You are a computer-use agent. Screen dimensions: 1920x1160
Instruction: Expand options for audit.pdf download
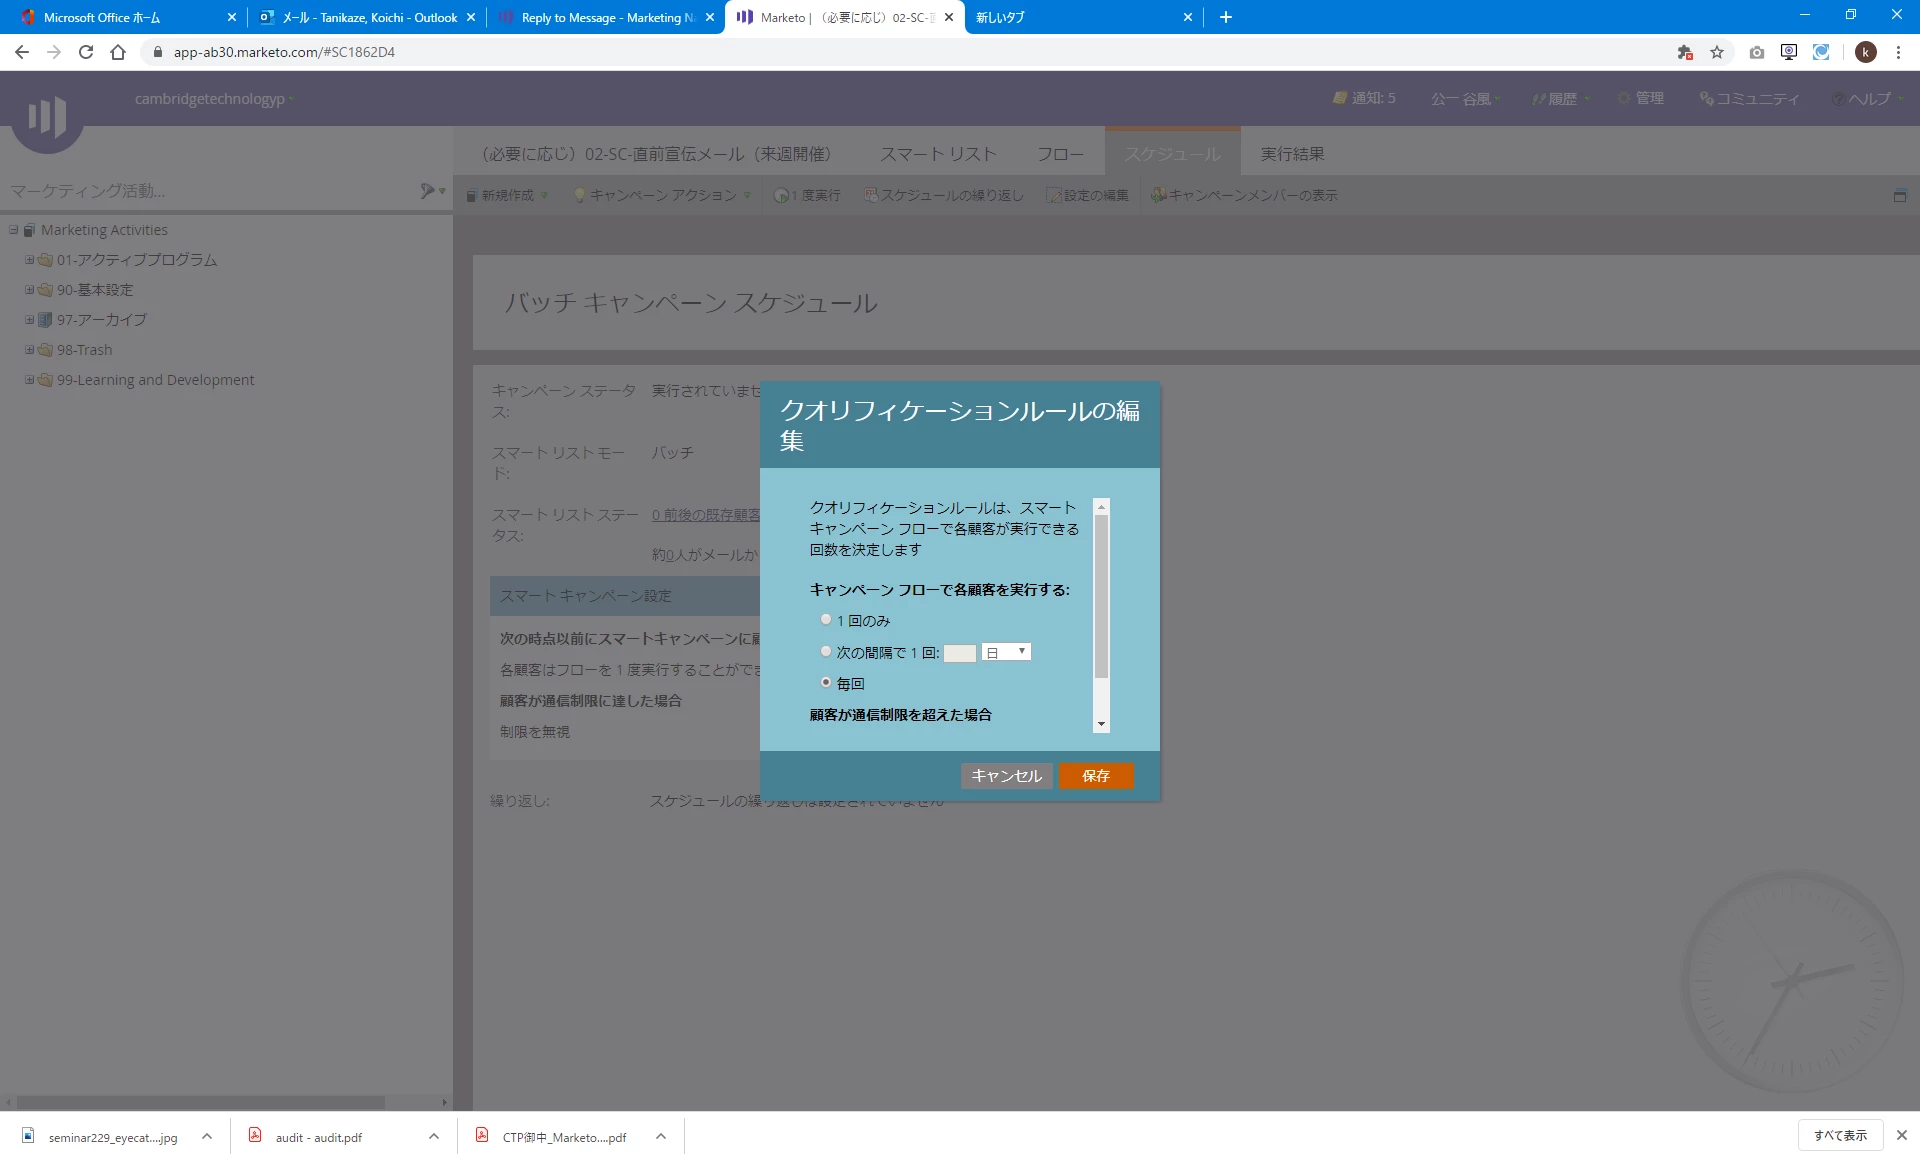[434, 1136]
